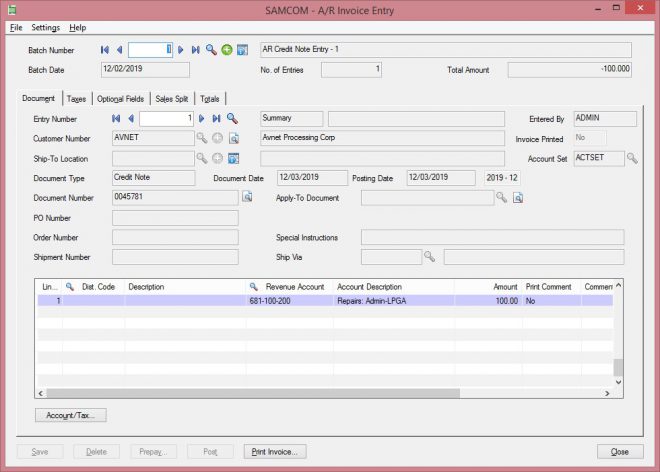Click the Shipment Number field

(175, 257)
